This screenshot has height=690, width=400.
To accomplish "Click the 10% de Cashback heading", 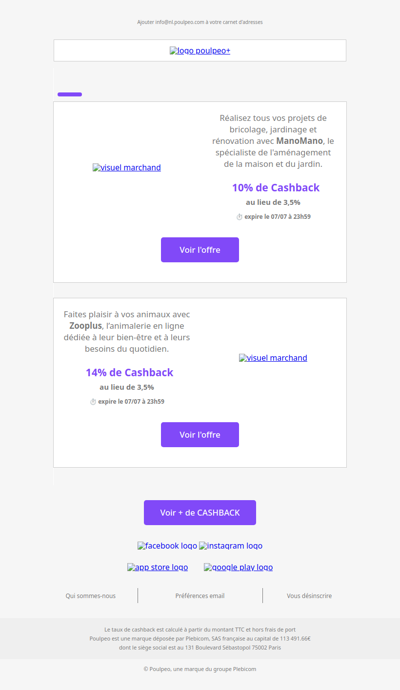I will coord(276,187).
